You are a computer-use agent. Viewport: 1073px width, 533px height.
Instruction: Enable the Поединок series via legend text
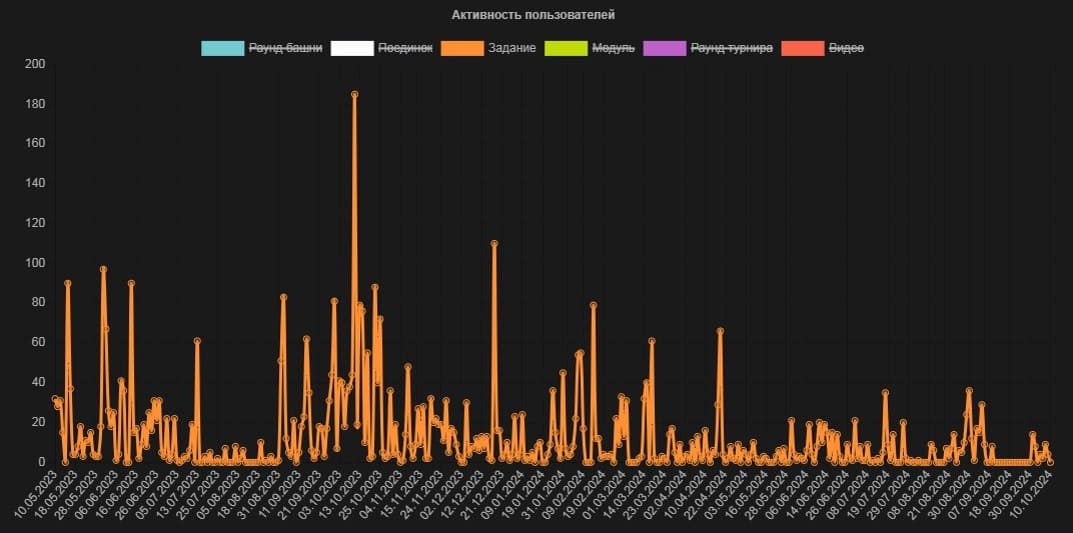(405, 48)
